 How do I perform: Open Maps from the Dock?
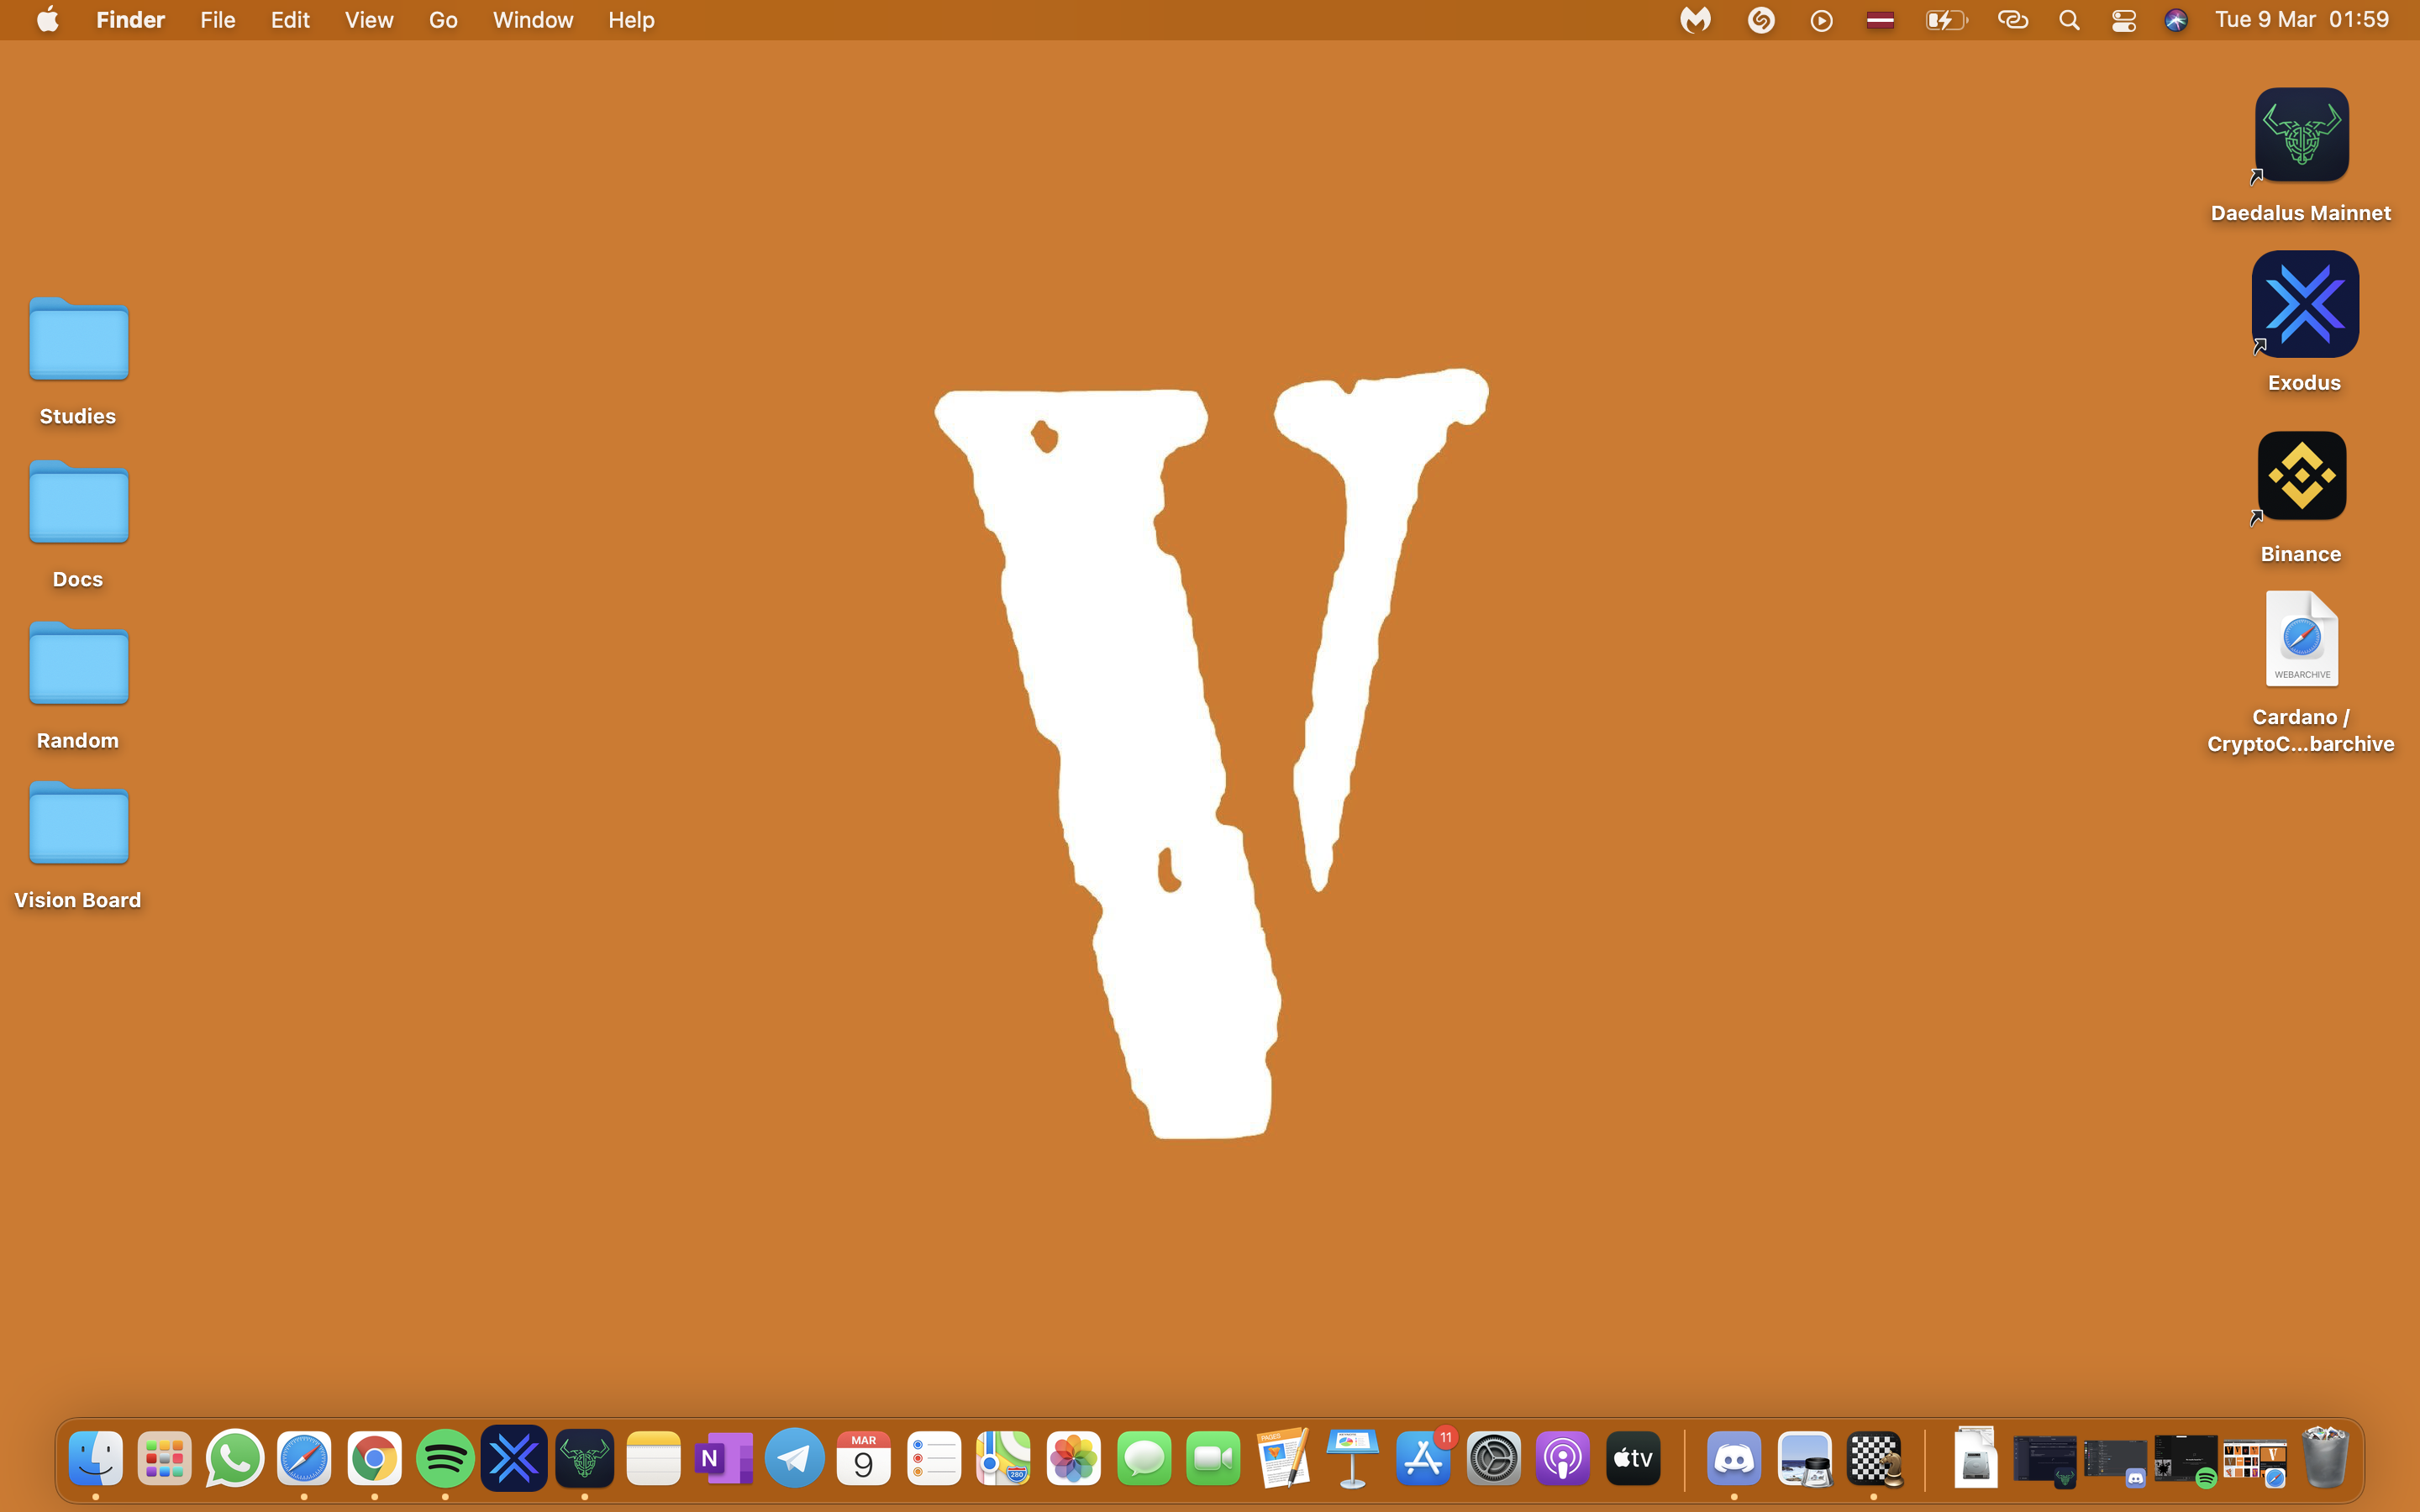[1004, 1459]
